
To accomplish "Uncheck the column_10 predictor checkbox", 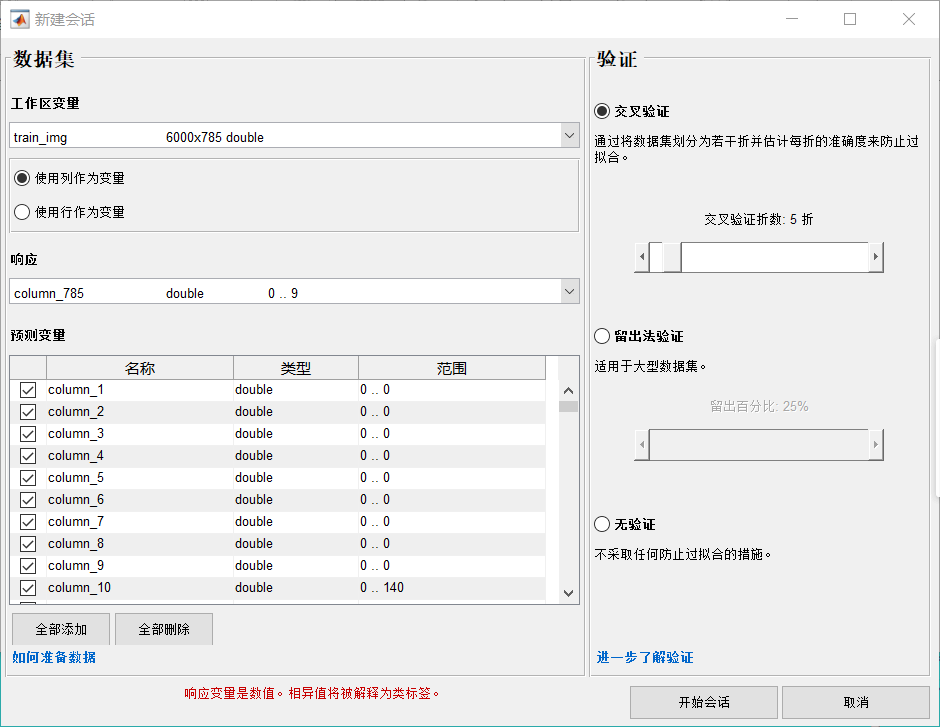I will (28, 588).
